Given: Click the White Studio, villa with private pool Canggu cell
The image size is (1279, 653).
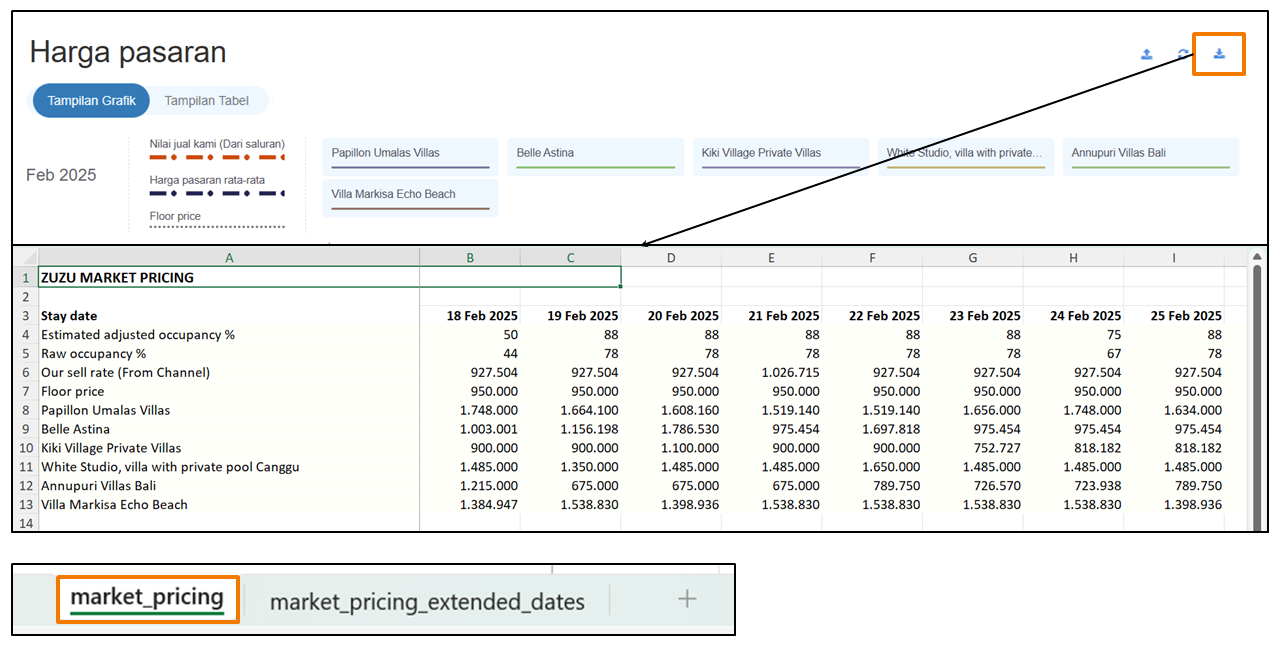Looking at the screenshot, I should click(x=229, y=467).
